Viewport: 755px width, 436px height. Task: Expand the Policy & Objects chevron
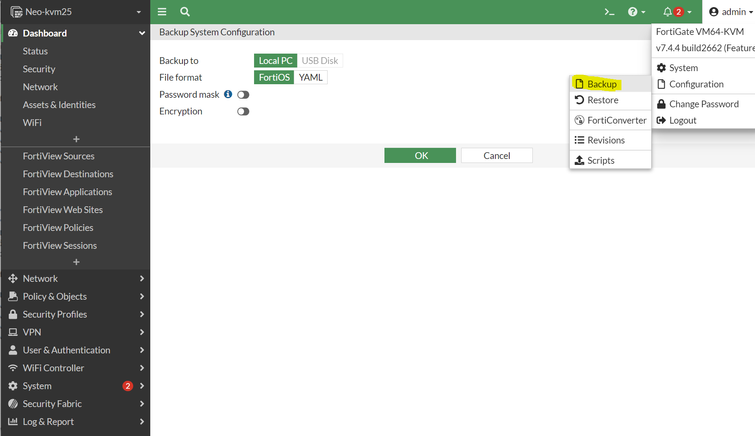pyautogui.click(x=142, y=296)
